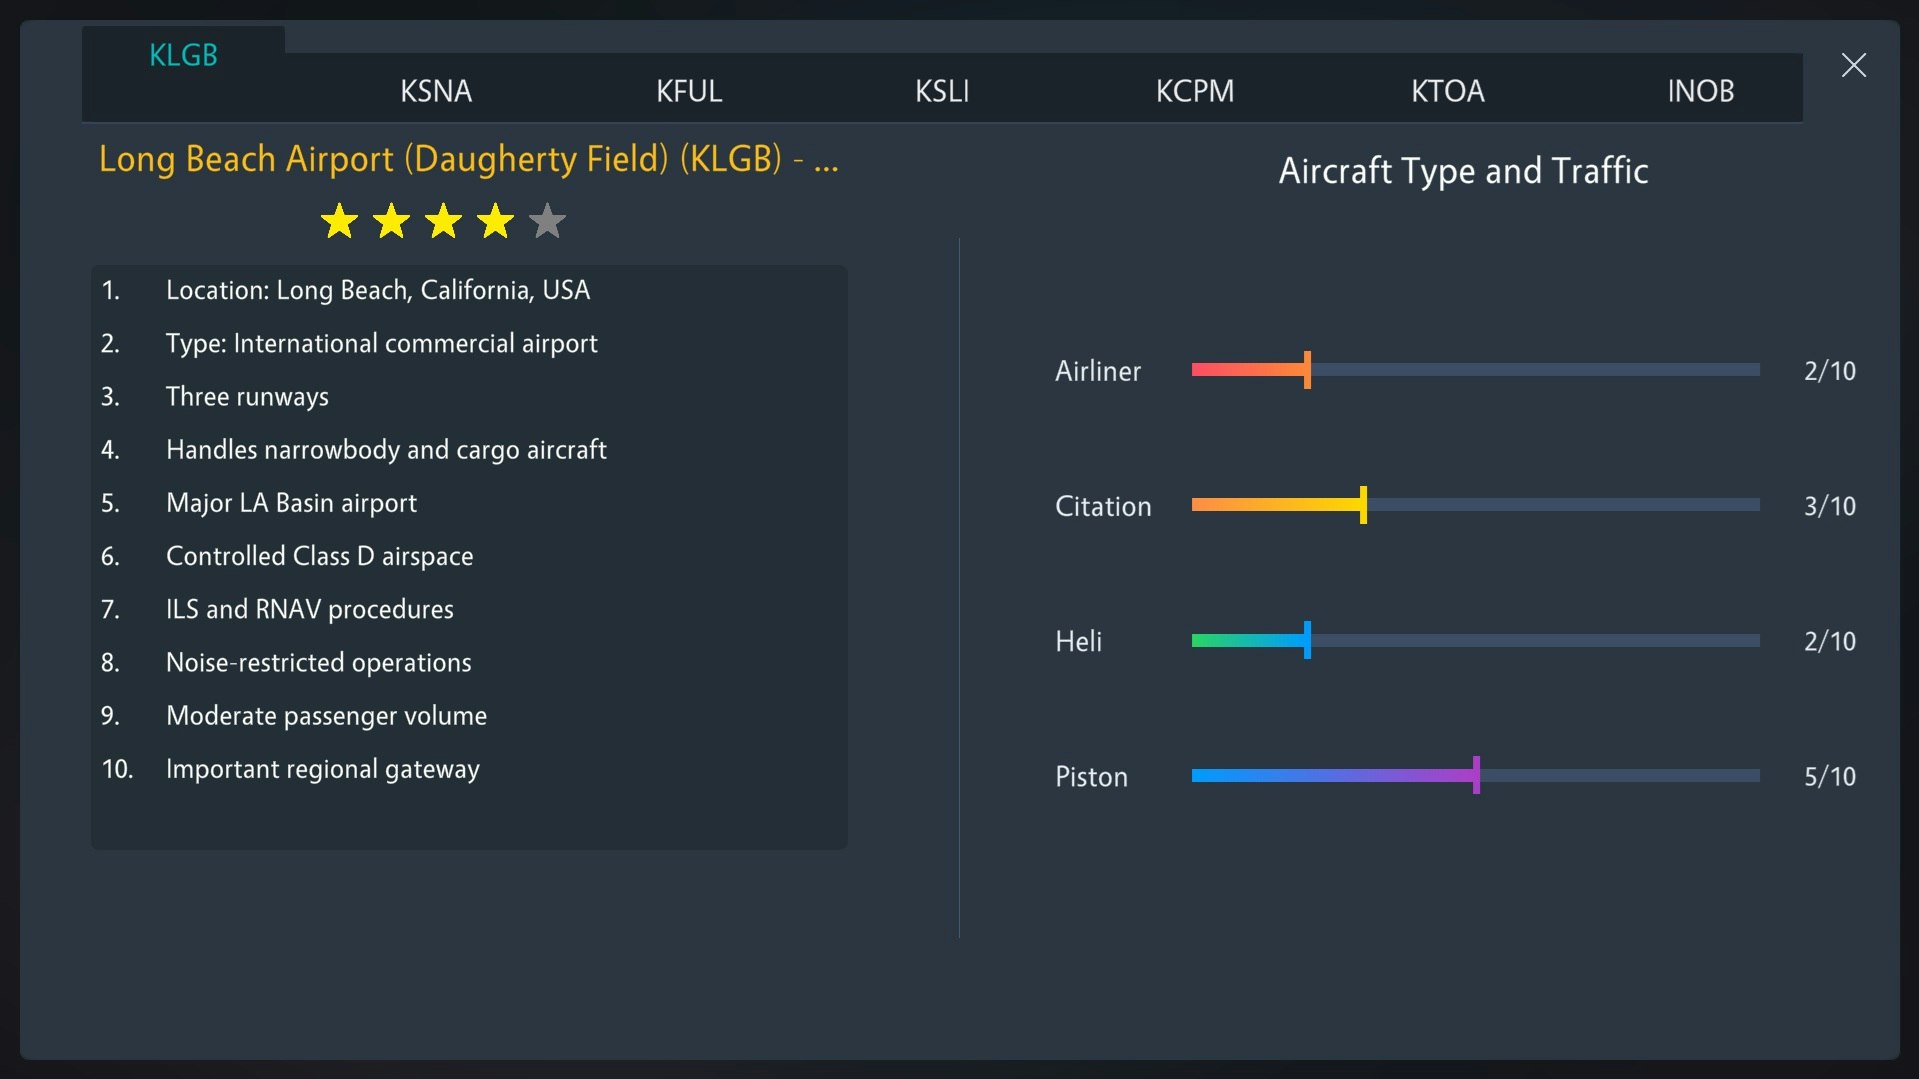Screen dimensions: 1919x1079
Task: Select the Three runways list item
Action: coord(248,396)
